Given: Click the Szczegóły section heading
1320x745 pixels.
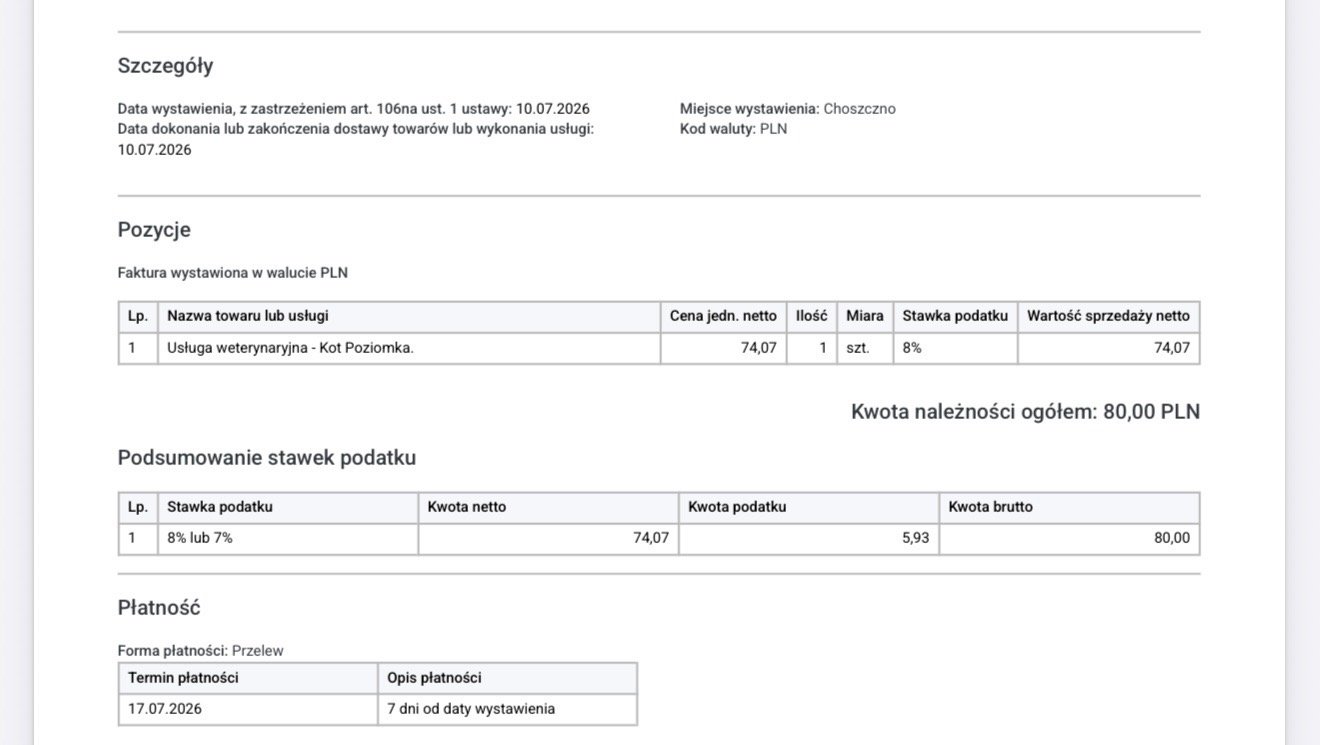Looking at the screenshot, I should [165, 67].
